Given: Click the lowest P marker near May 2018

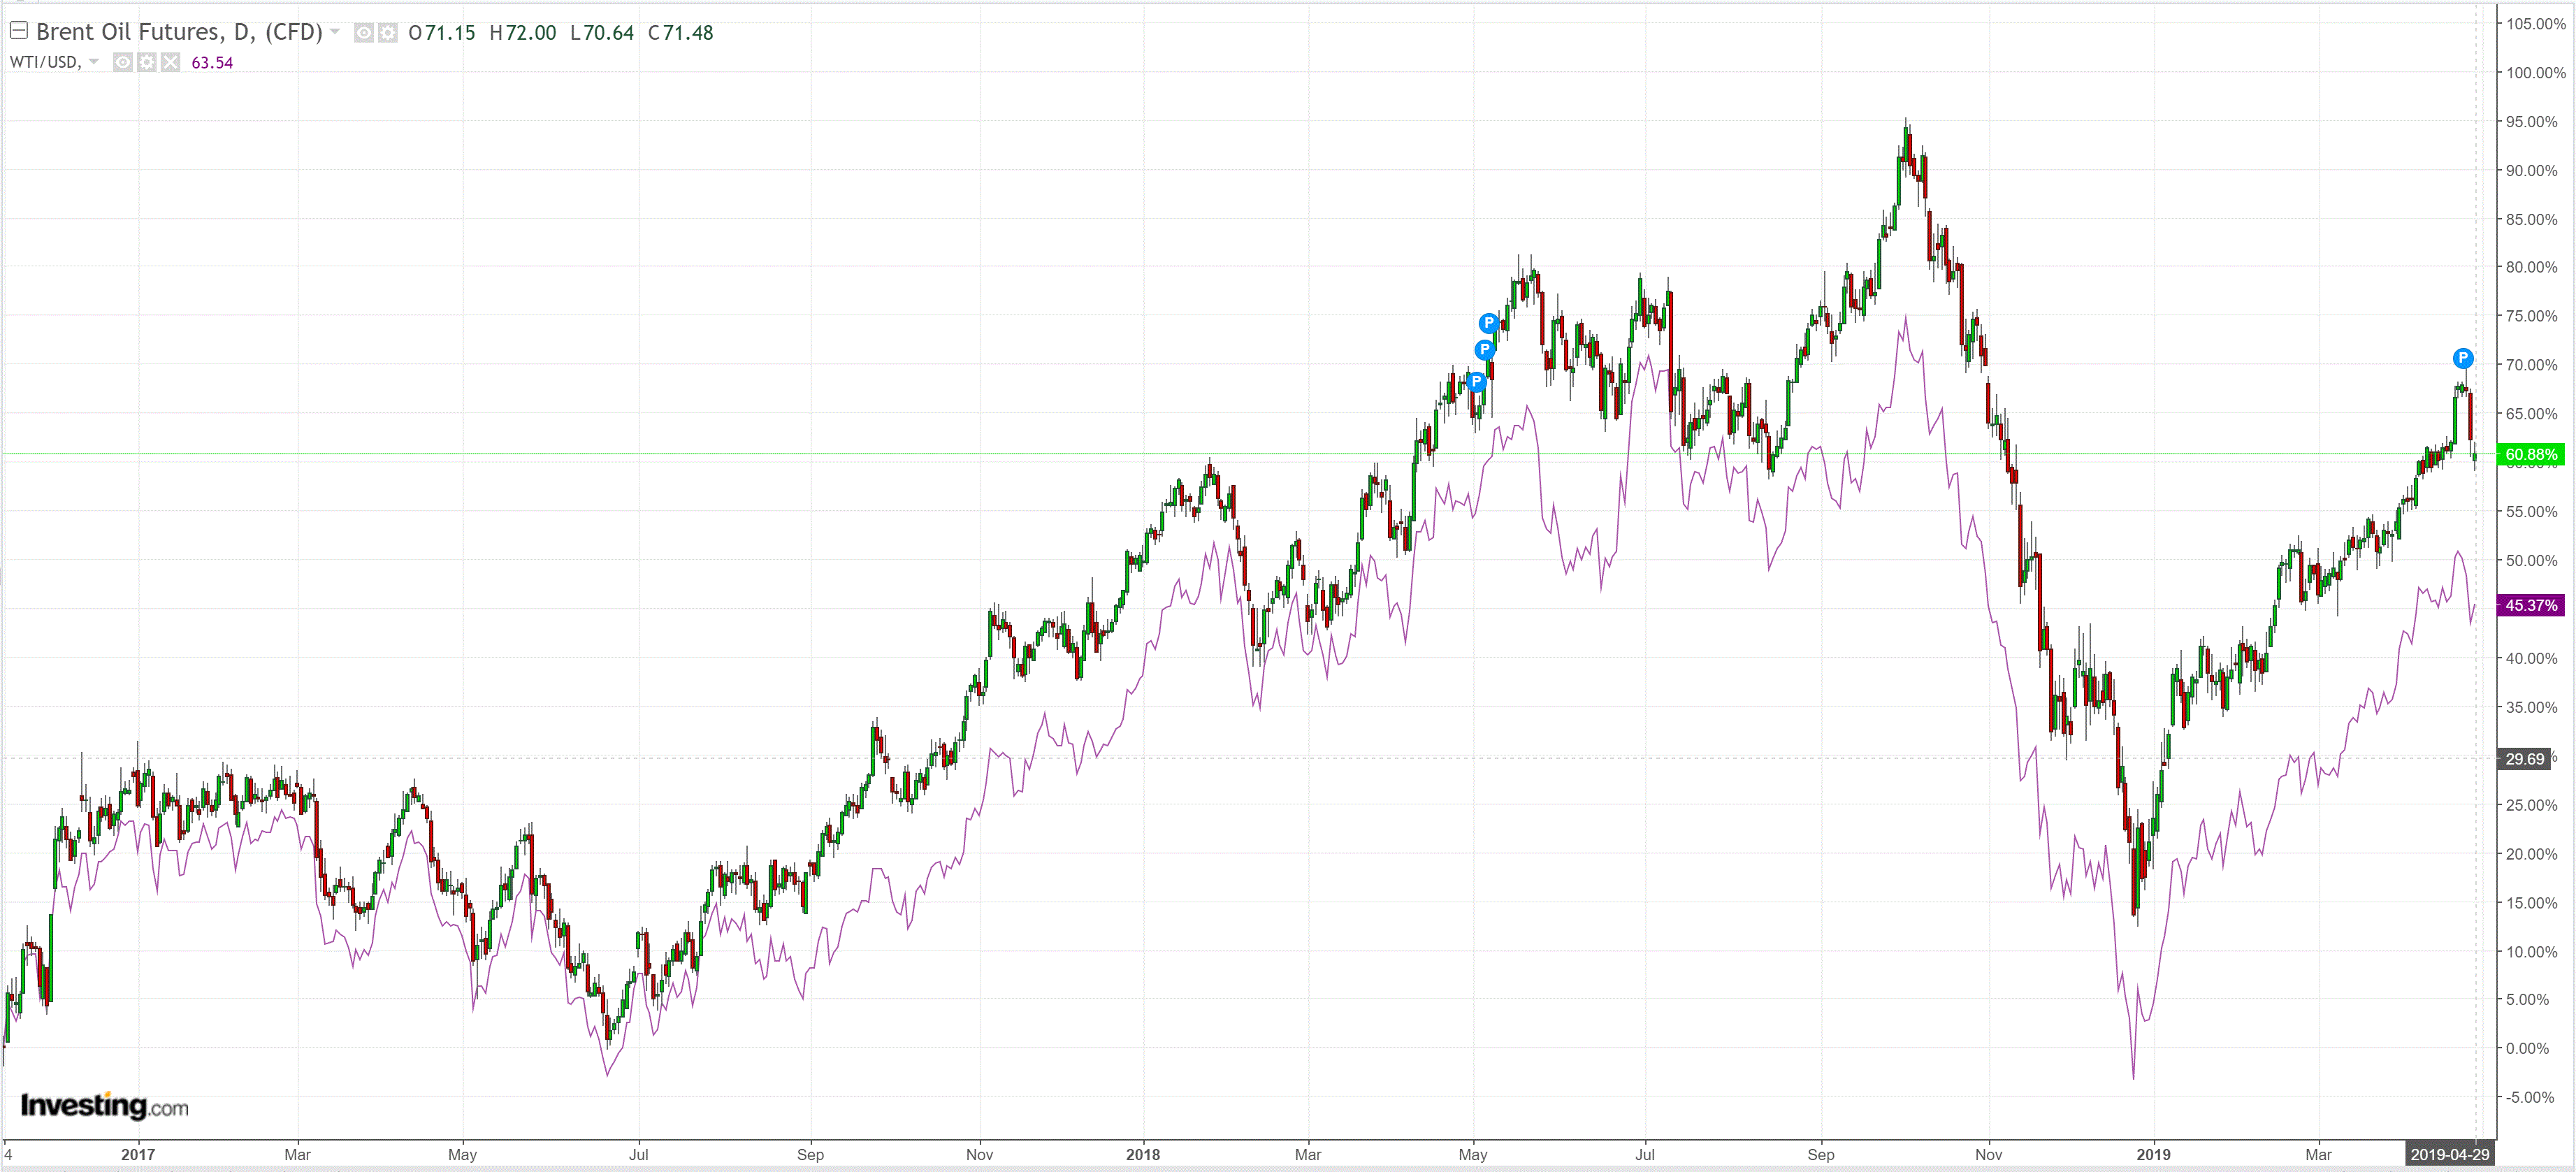Looking at the screenshot, I should tap(1476, 381).
